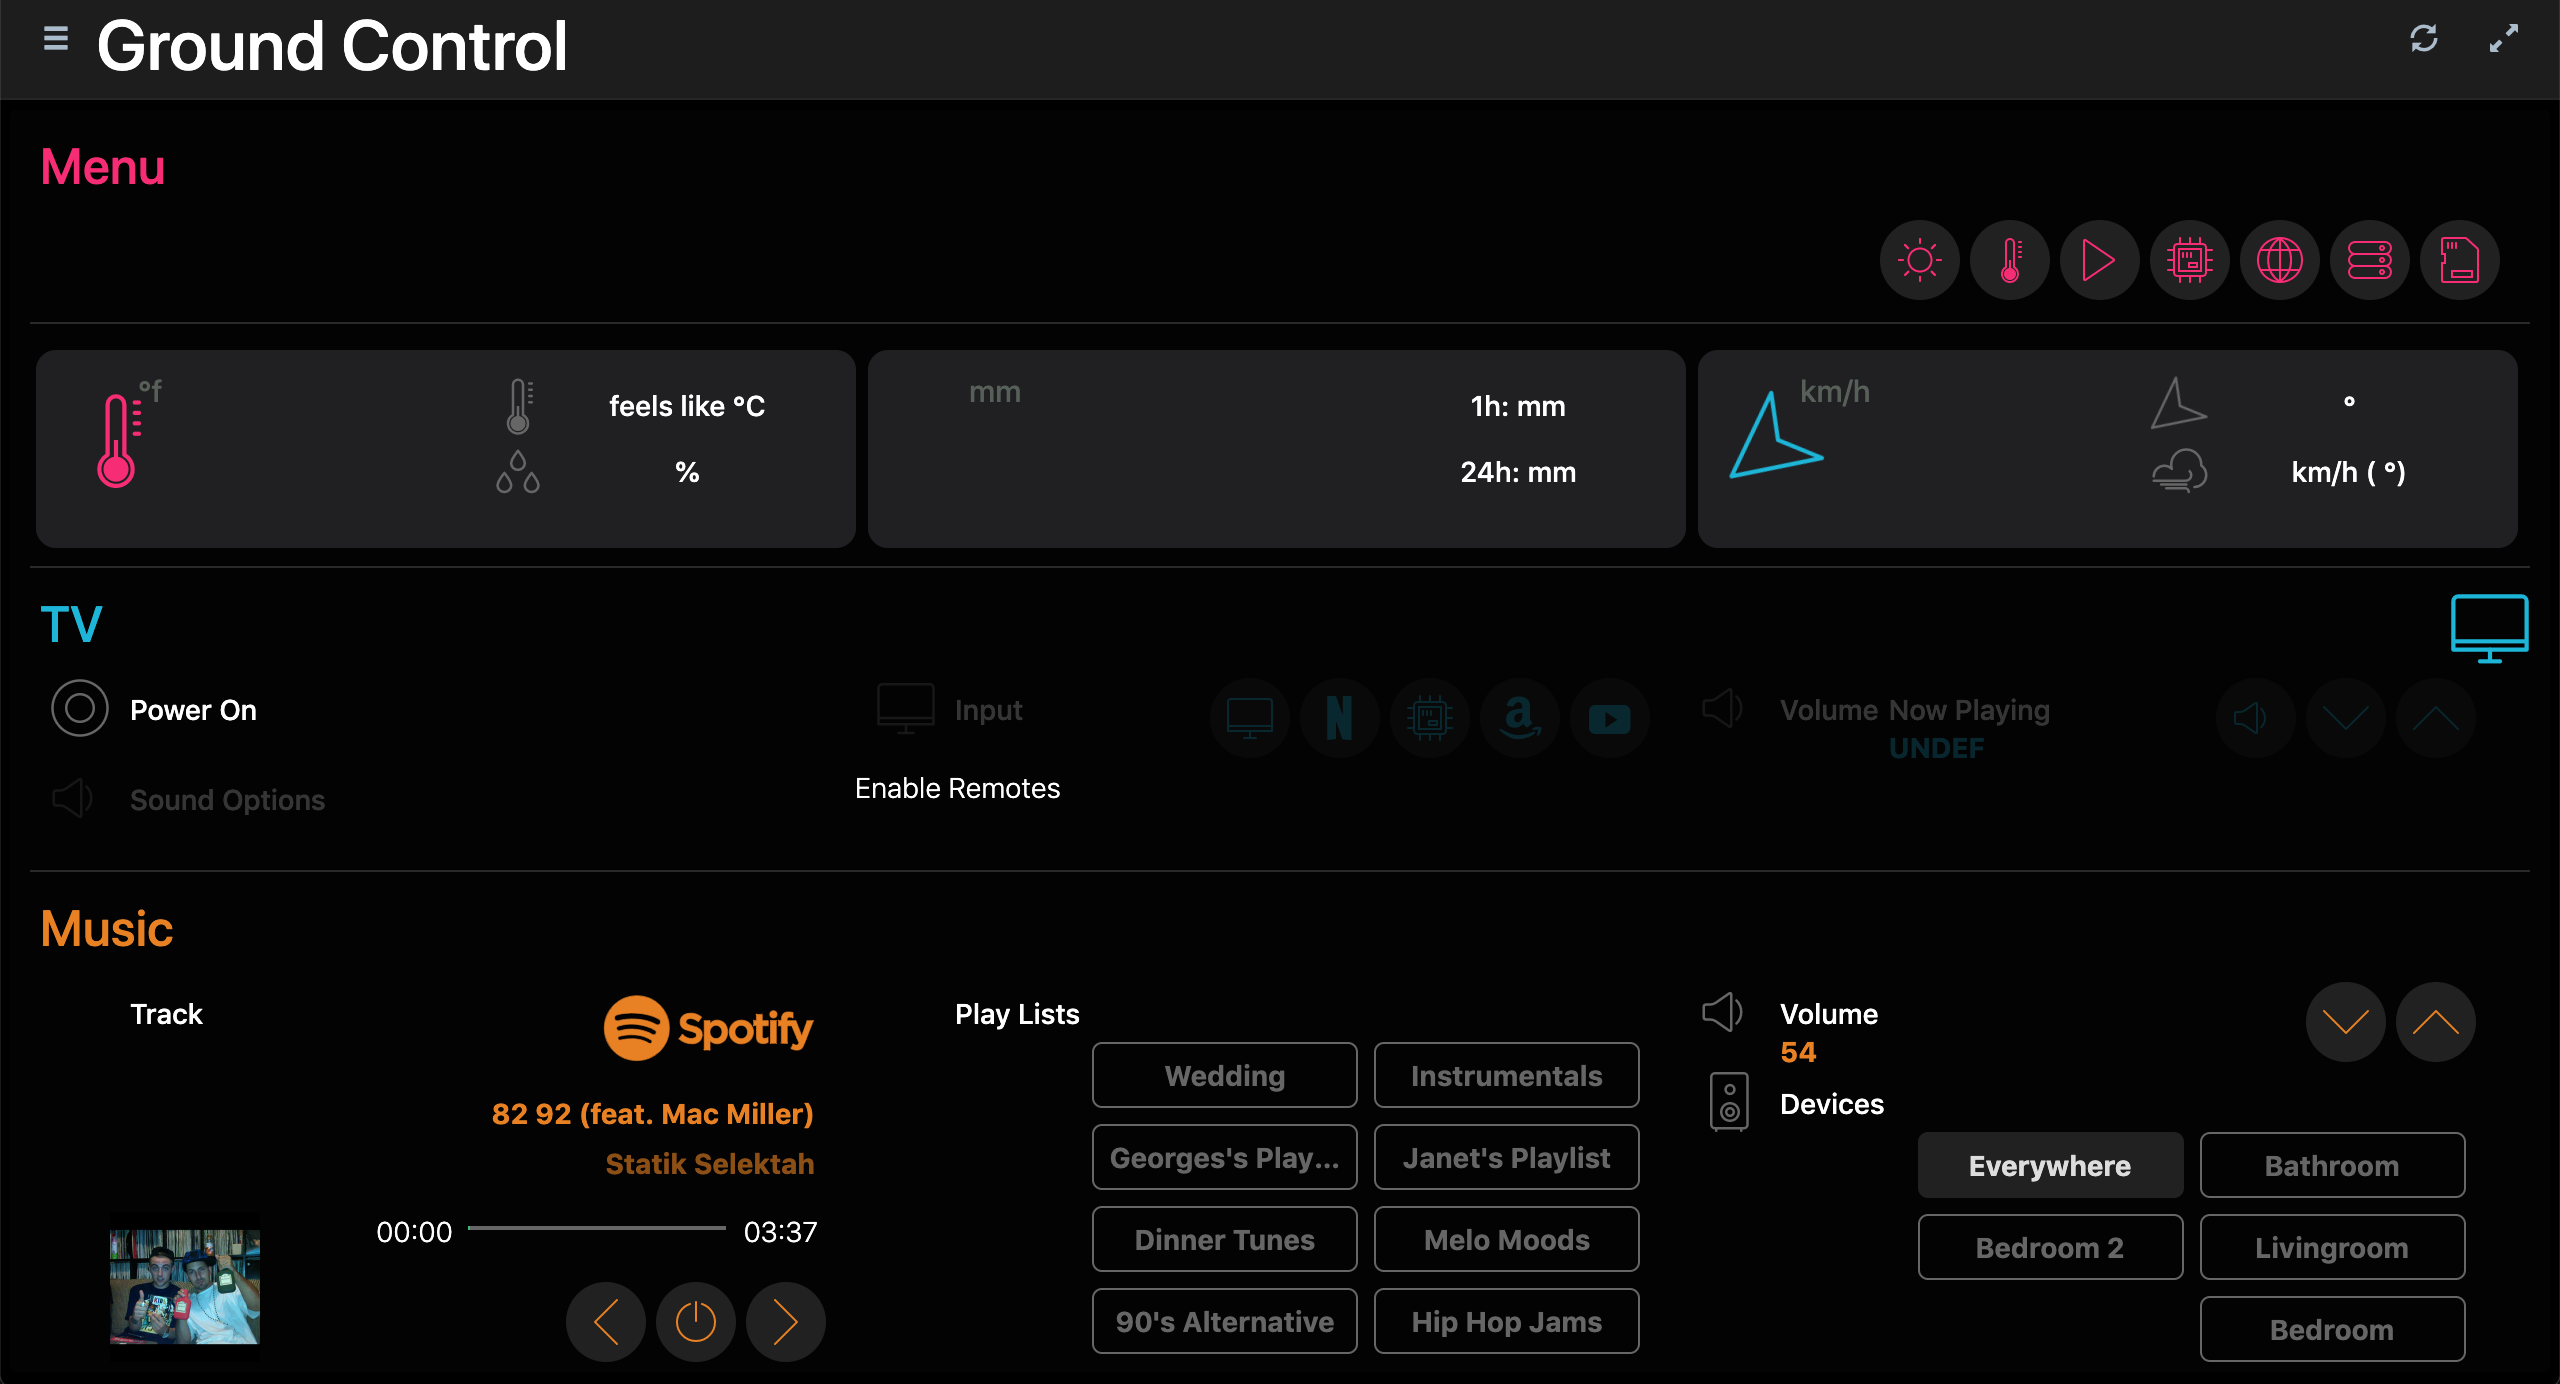Click the SD card icon in the Menu row
Viewport: 2560px width, 1384px height.
2459,260
